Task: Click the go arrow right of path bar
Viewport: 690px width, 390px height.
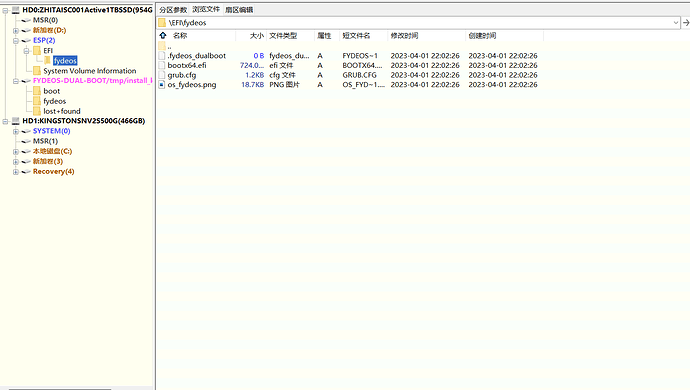Action: pos(686,22)
